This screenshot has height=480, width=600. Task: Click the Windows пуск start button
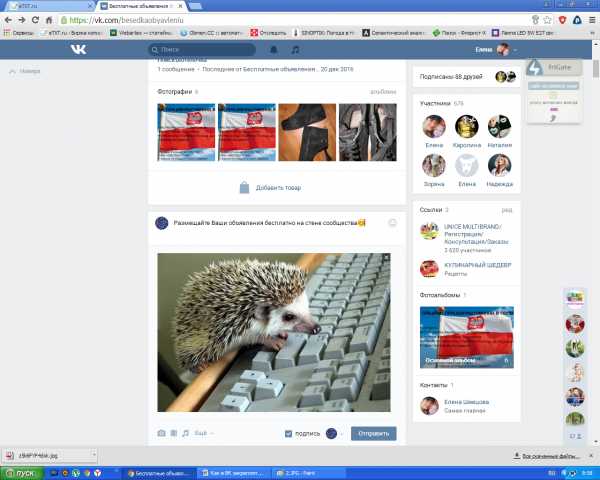(x=22, y=473)
